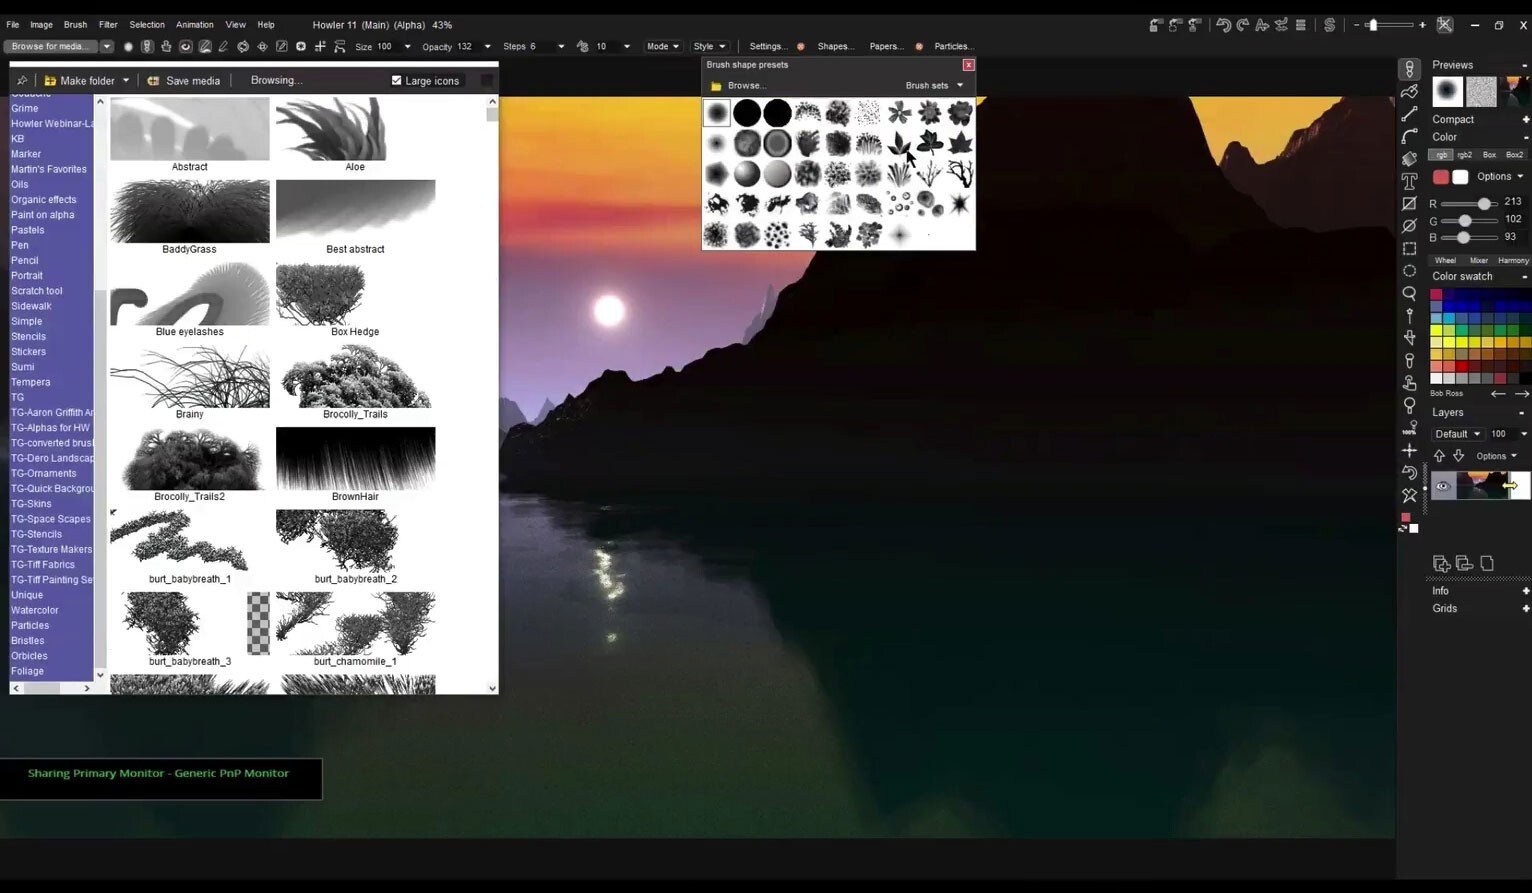
Task: Click the remove layer icon
Action: 1464,564
